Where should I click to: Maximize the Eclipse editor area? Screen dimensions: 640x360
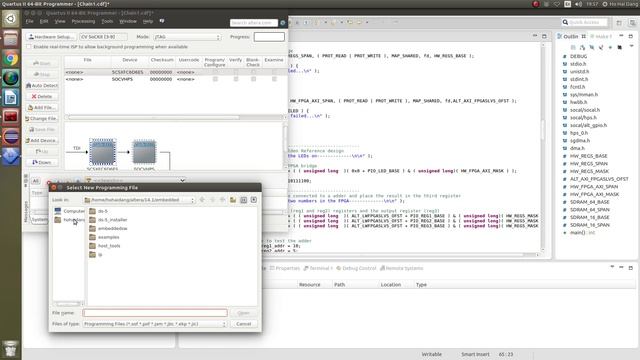click(544, 36)
